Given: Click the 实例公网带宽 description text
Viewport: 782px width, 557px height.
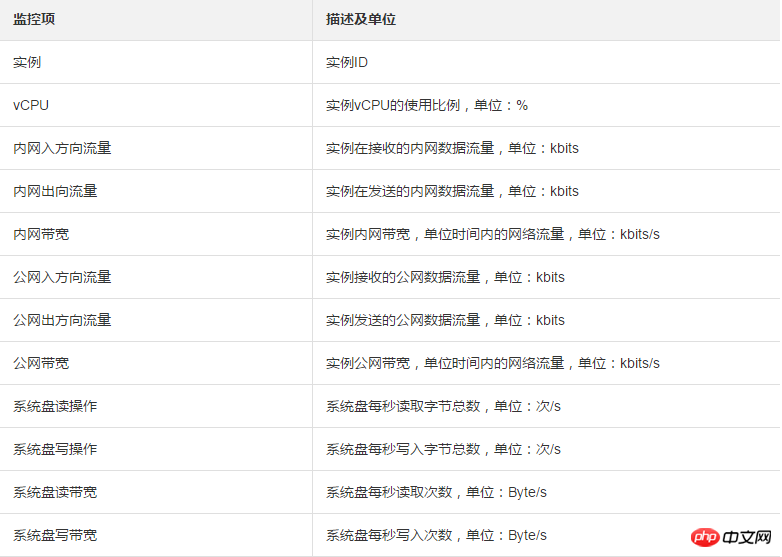Looking at the screenshot, I should tap(492, 363).
